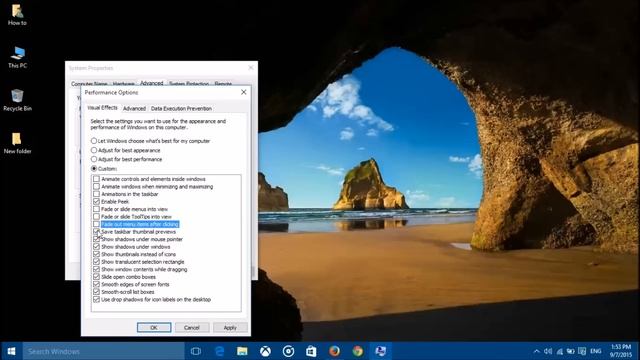Open Computer Name tab in System Properties
The image size is (640, 360).
(89, 84)
